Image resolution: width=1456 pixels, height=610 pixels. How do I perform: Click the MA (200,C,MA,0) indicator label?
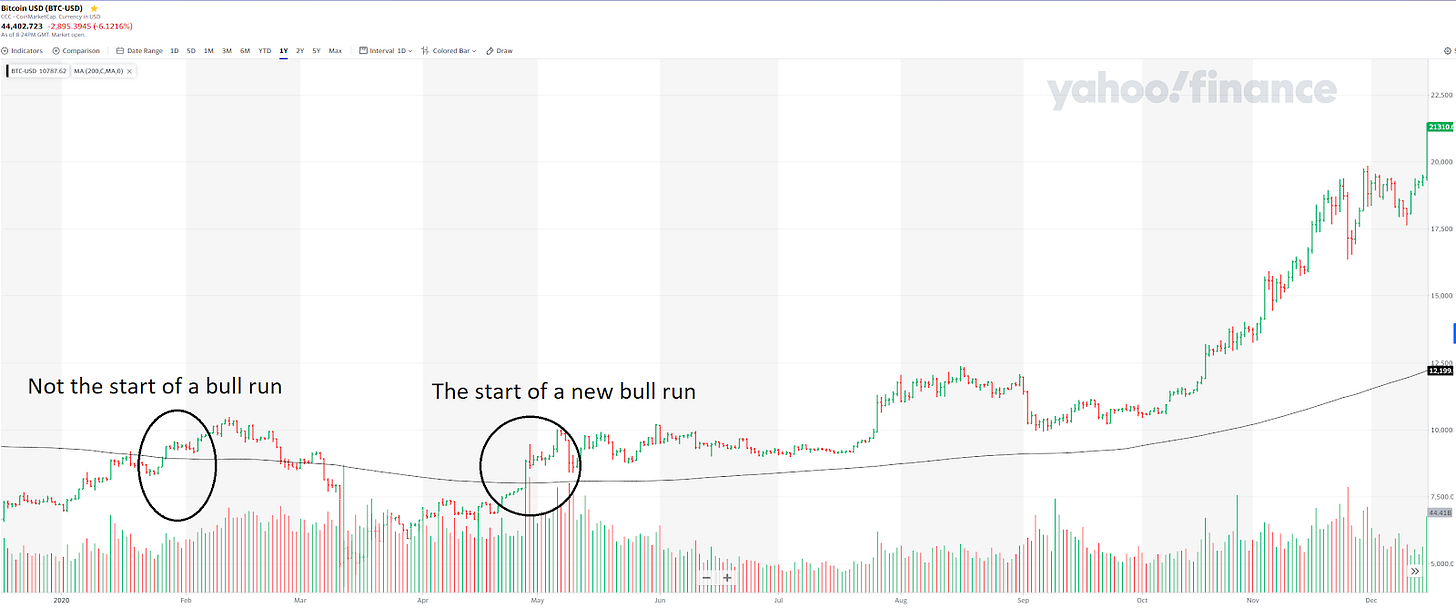(98, 71)
